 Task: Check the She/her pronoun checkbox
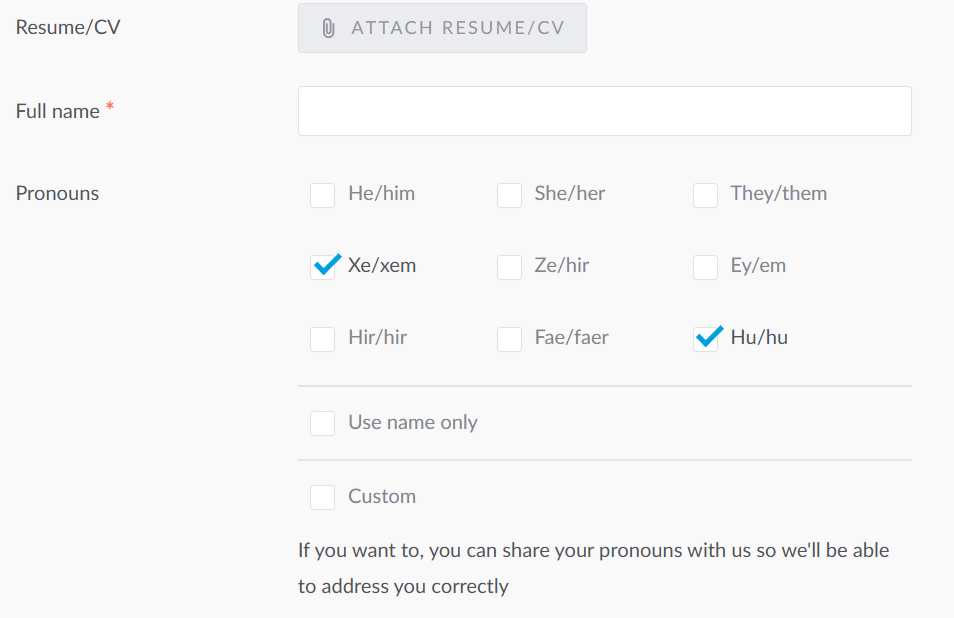tap(509, 195)
